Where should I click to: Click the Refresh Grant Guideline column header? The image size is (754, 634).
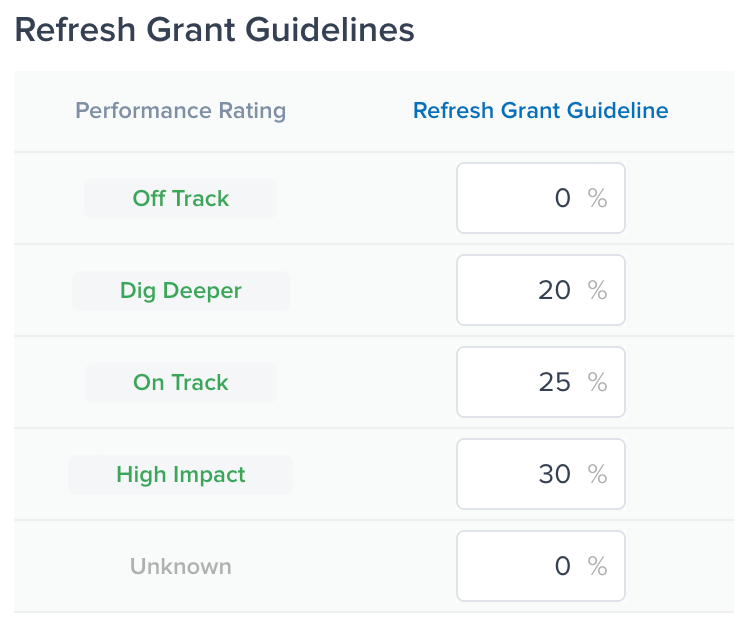pos(540,110)
